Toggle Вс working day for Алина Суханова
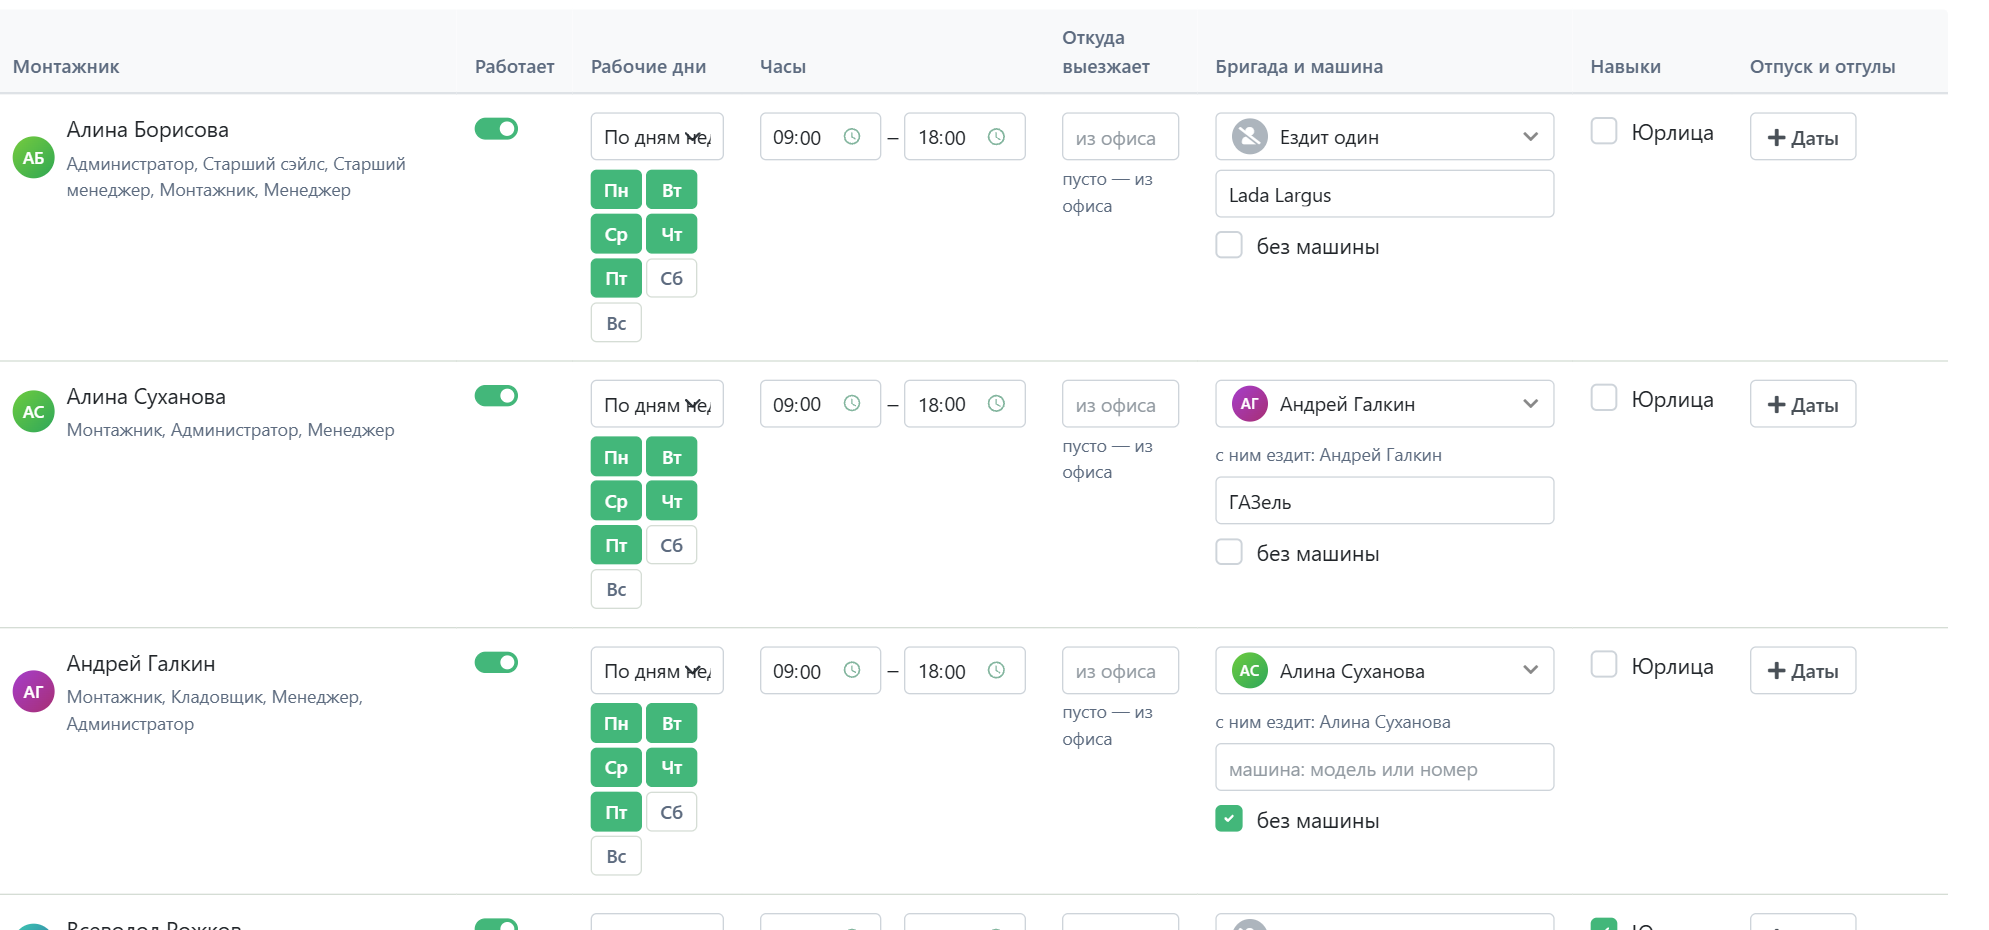 616,589
